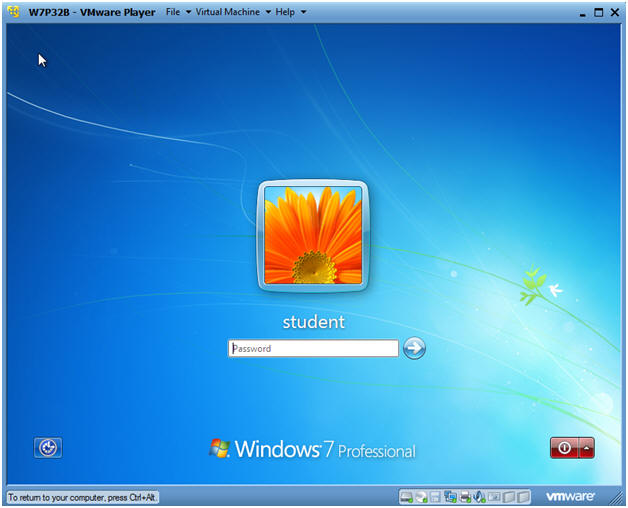628x508 pixels.
Task: Click the dropdown arrow beside Help
Action: click(303, 12)
